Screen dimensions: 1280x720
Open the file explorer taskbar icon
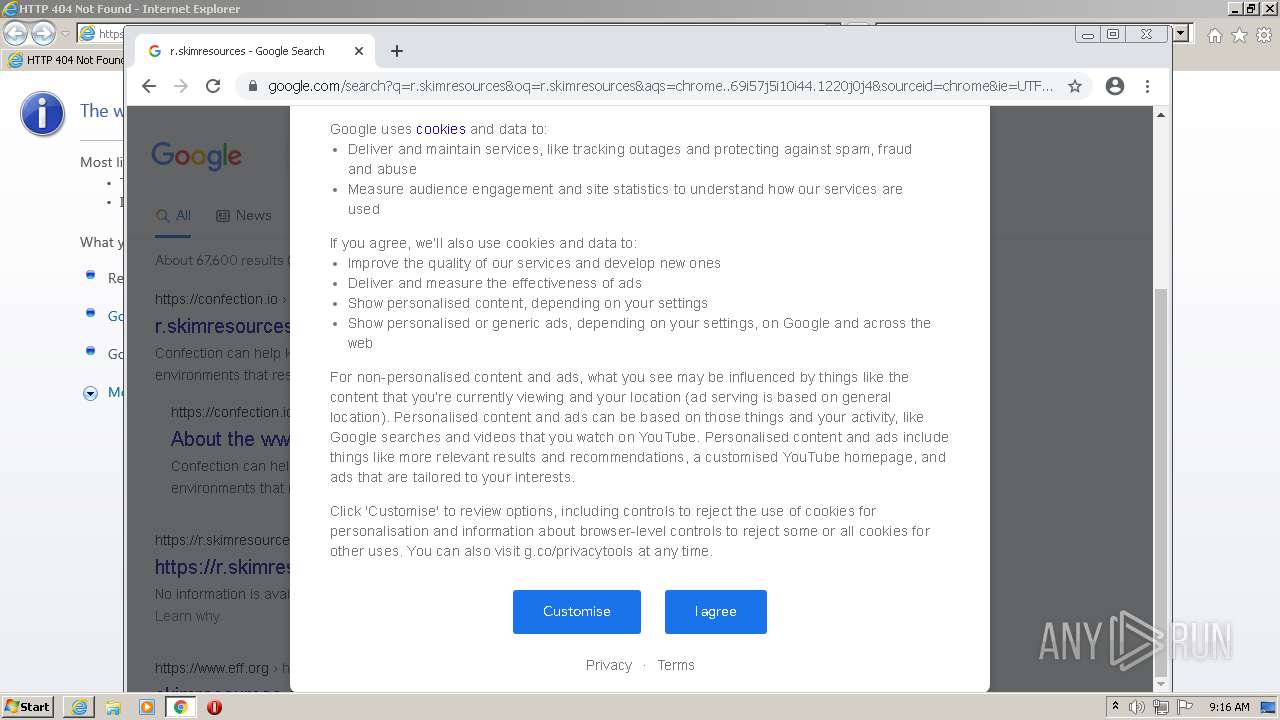113,707
